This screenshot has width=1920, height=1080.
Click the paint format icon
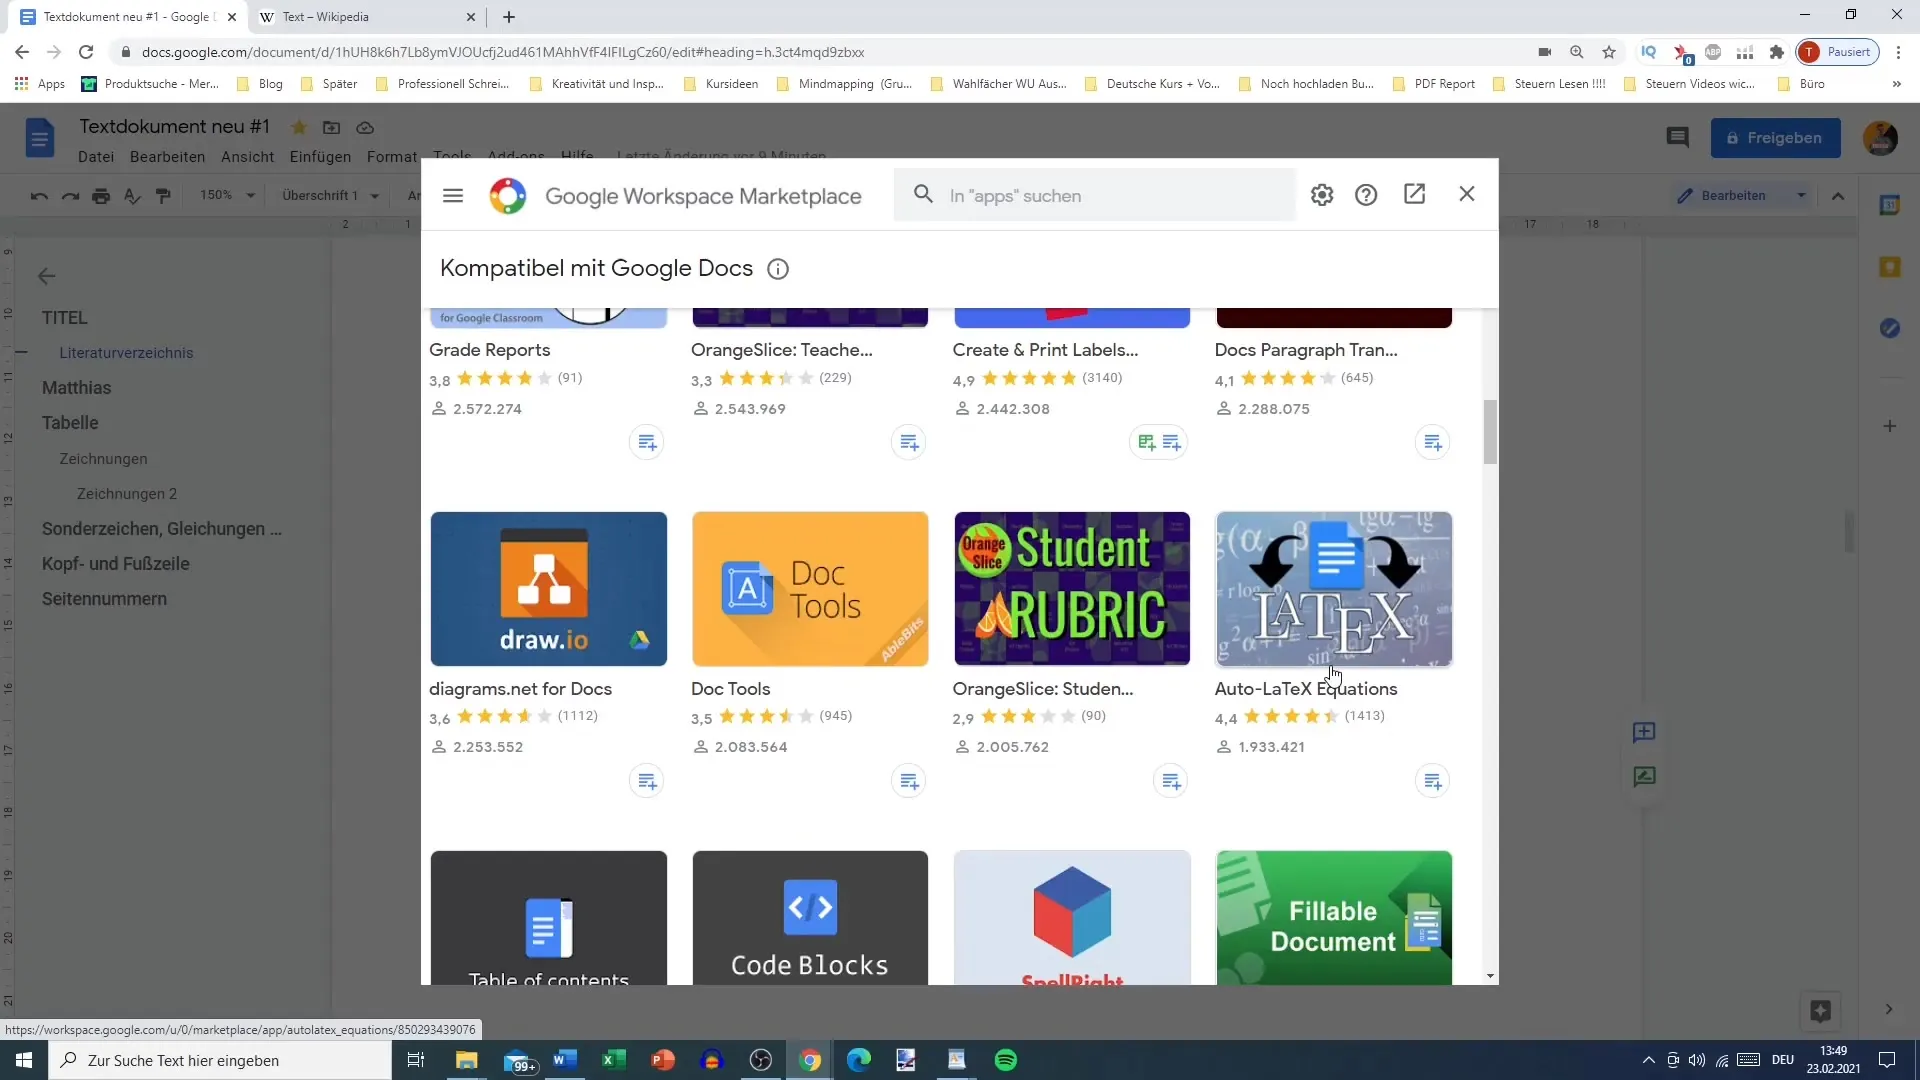tap(163, 196)
